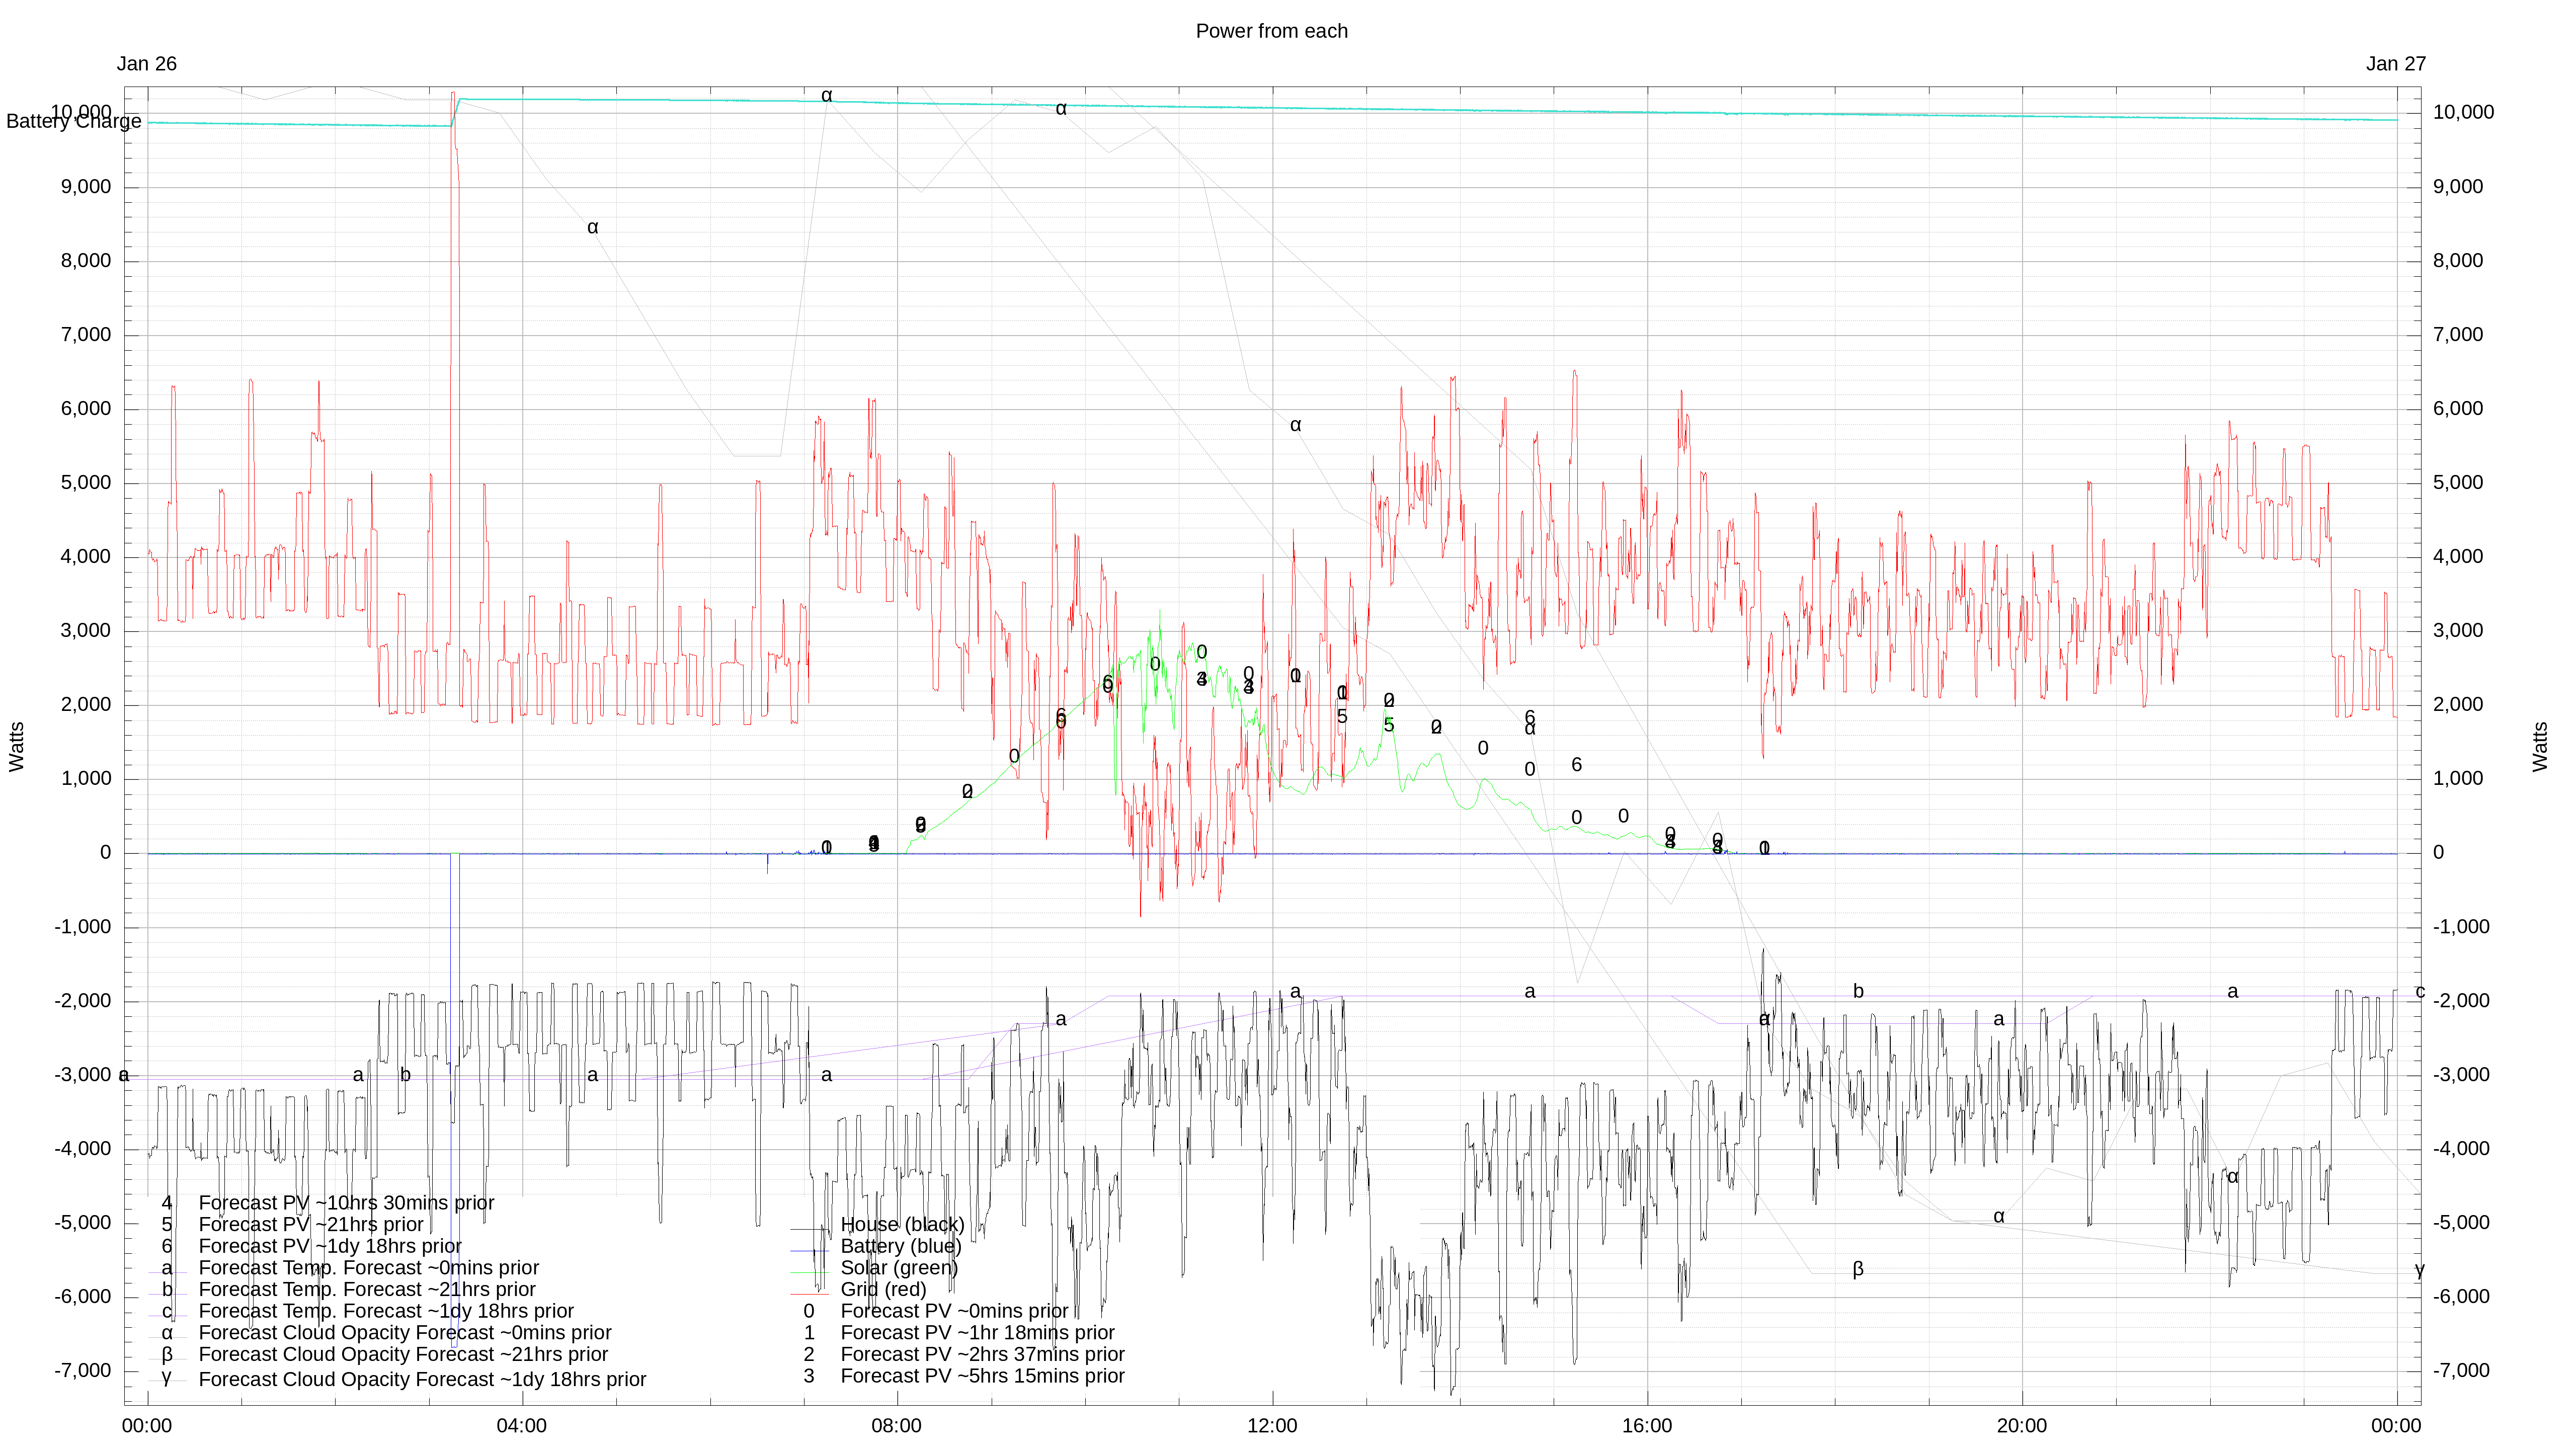Click the 'Forecast PV ~10hrs 30mins prior' legend text
2576x1449 pixels.
pyautogui.click(x=346, y=1203)
